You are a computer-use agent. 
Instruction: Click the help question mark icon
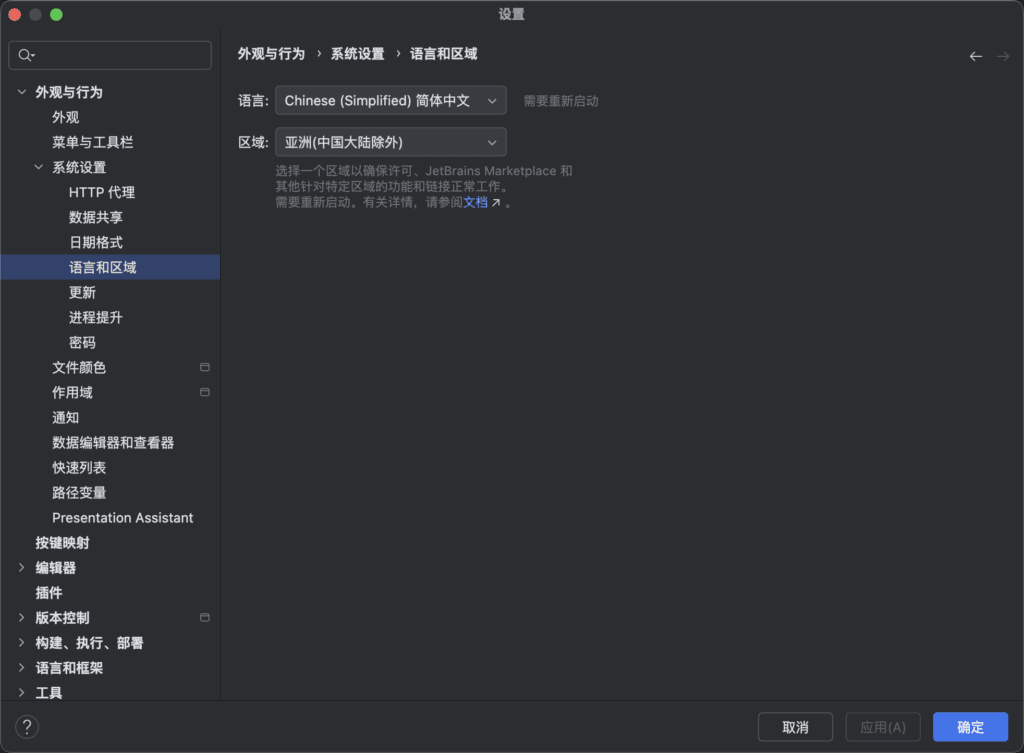coord(27,727)
